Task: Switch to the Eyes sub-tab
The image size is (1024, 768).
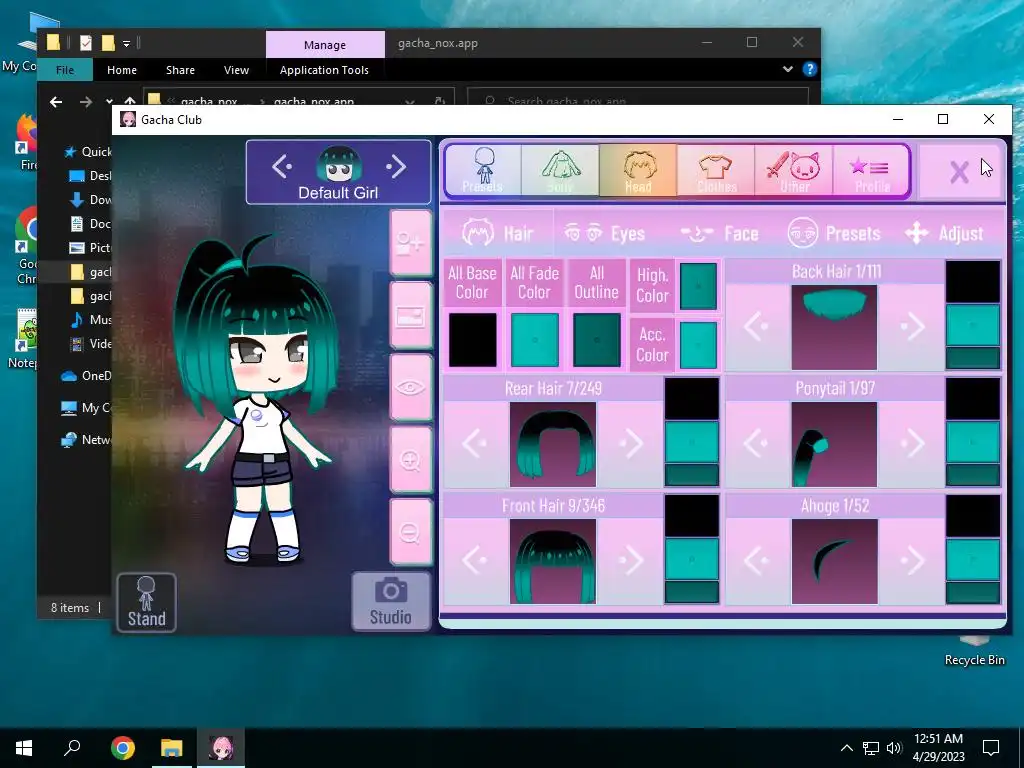Action: (x=605, y=233)
